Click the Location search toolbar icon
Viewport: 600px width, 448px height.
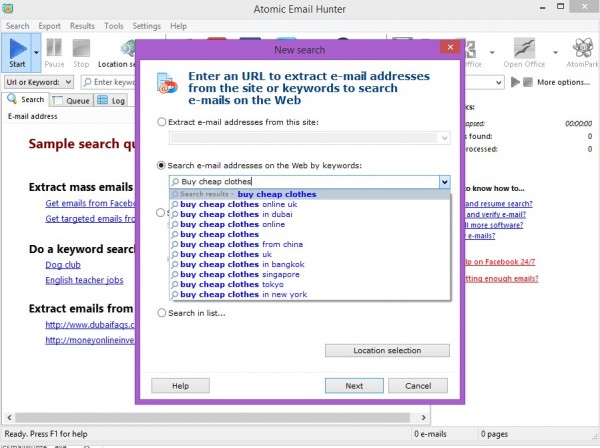click(128, 48)
